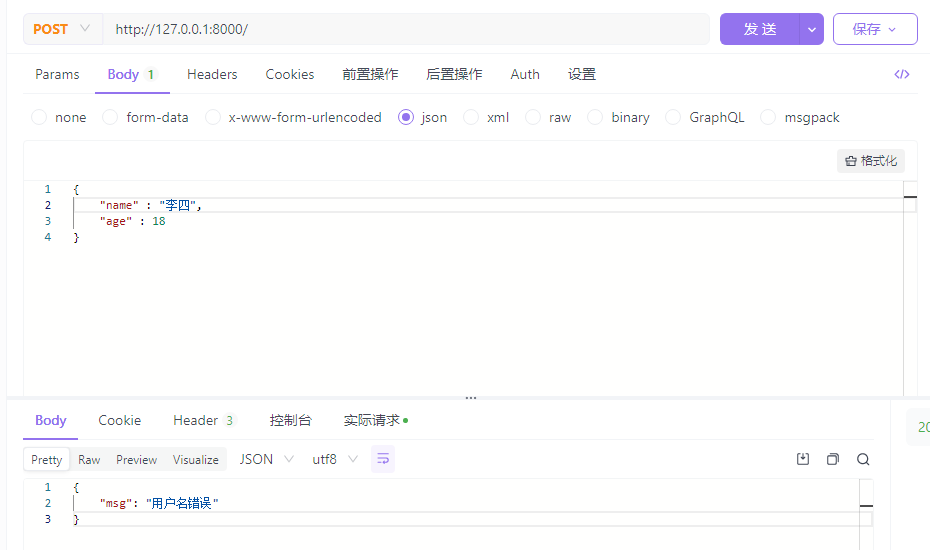Image resolution: width=930 pixels, height=550 pixels.
Task: Open the JSON response format dropdown
Action: click(266, 459)
